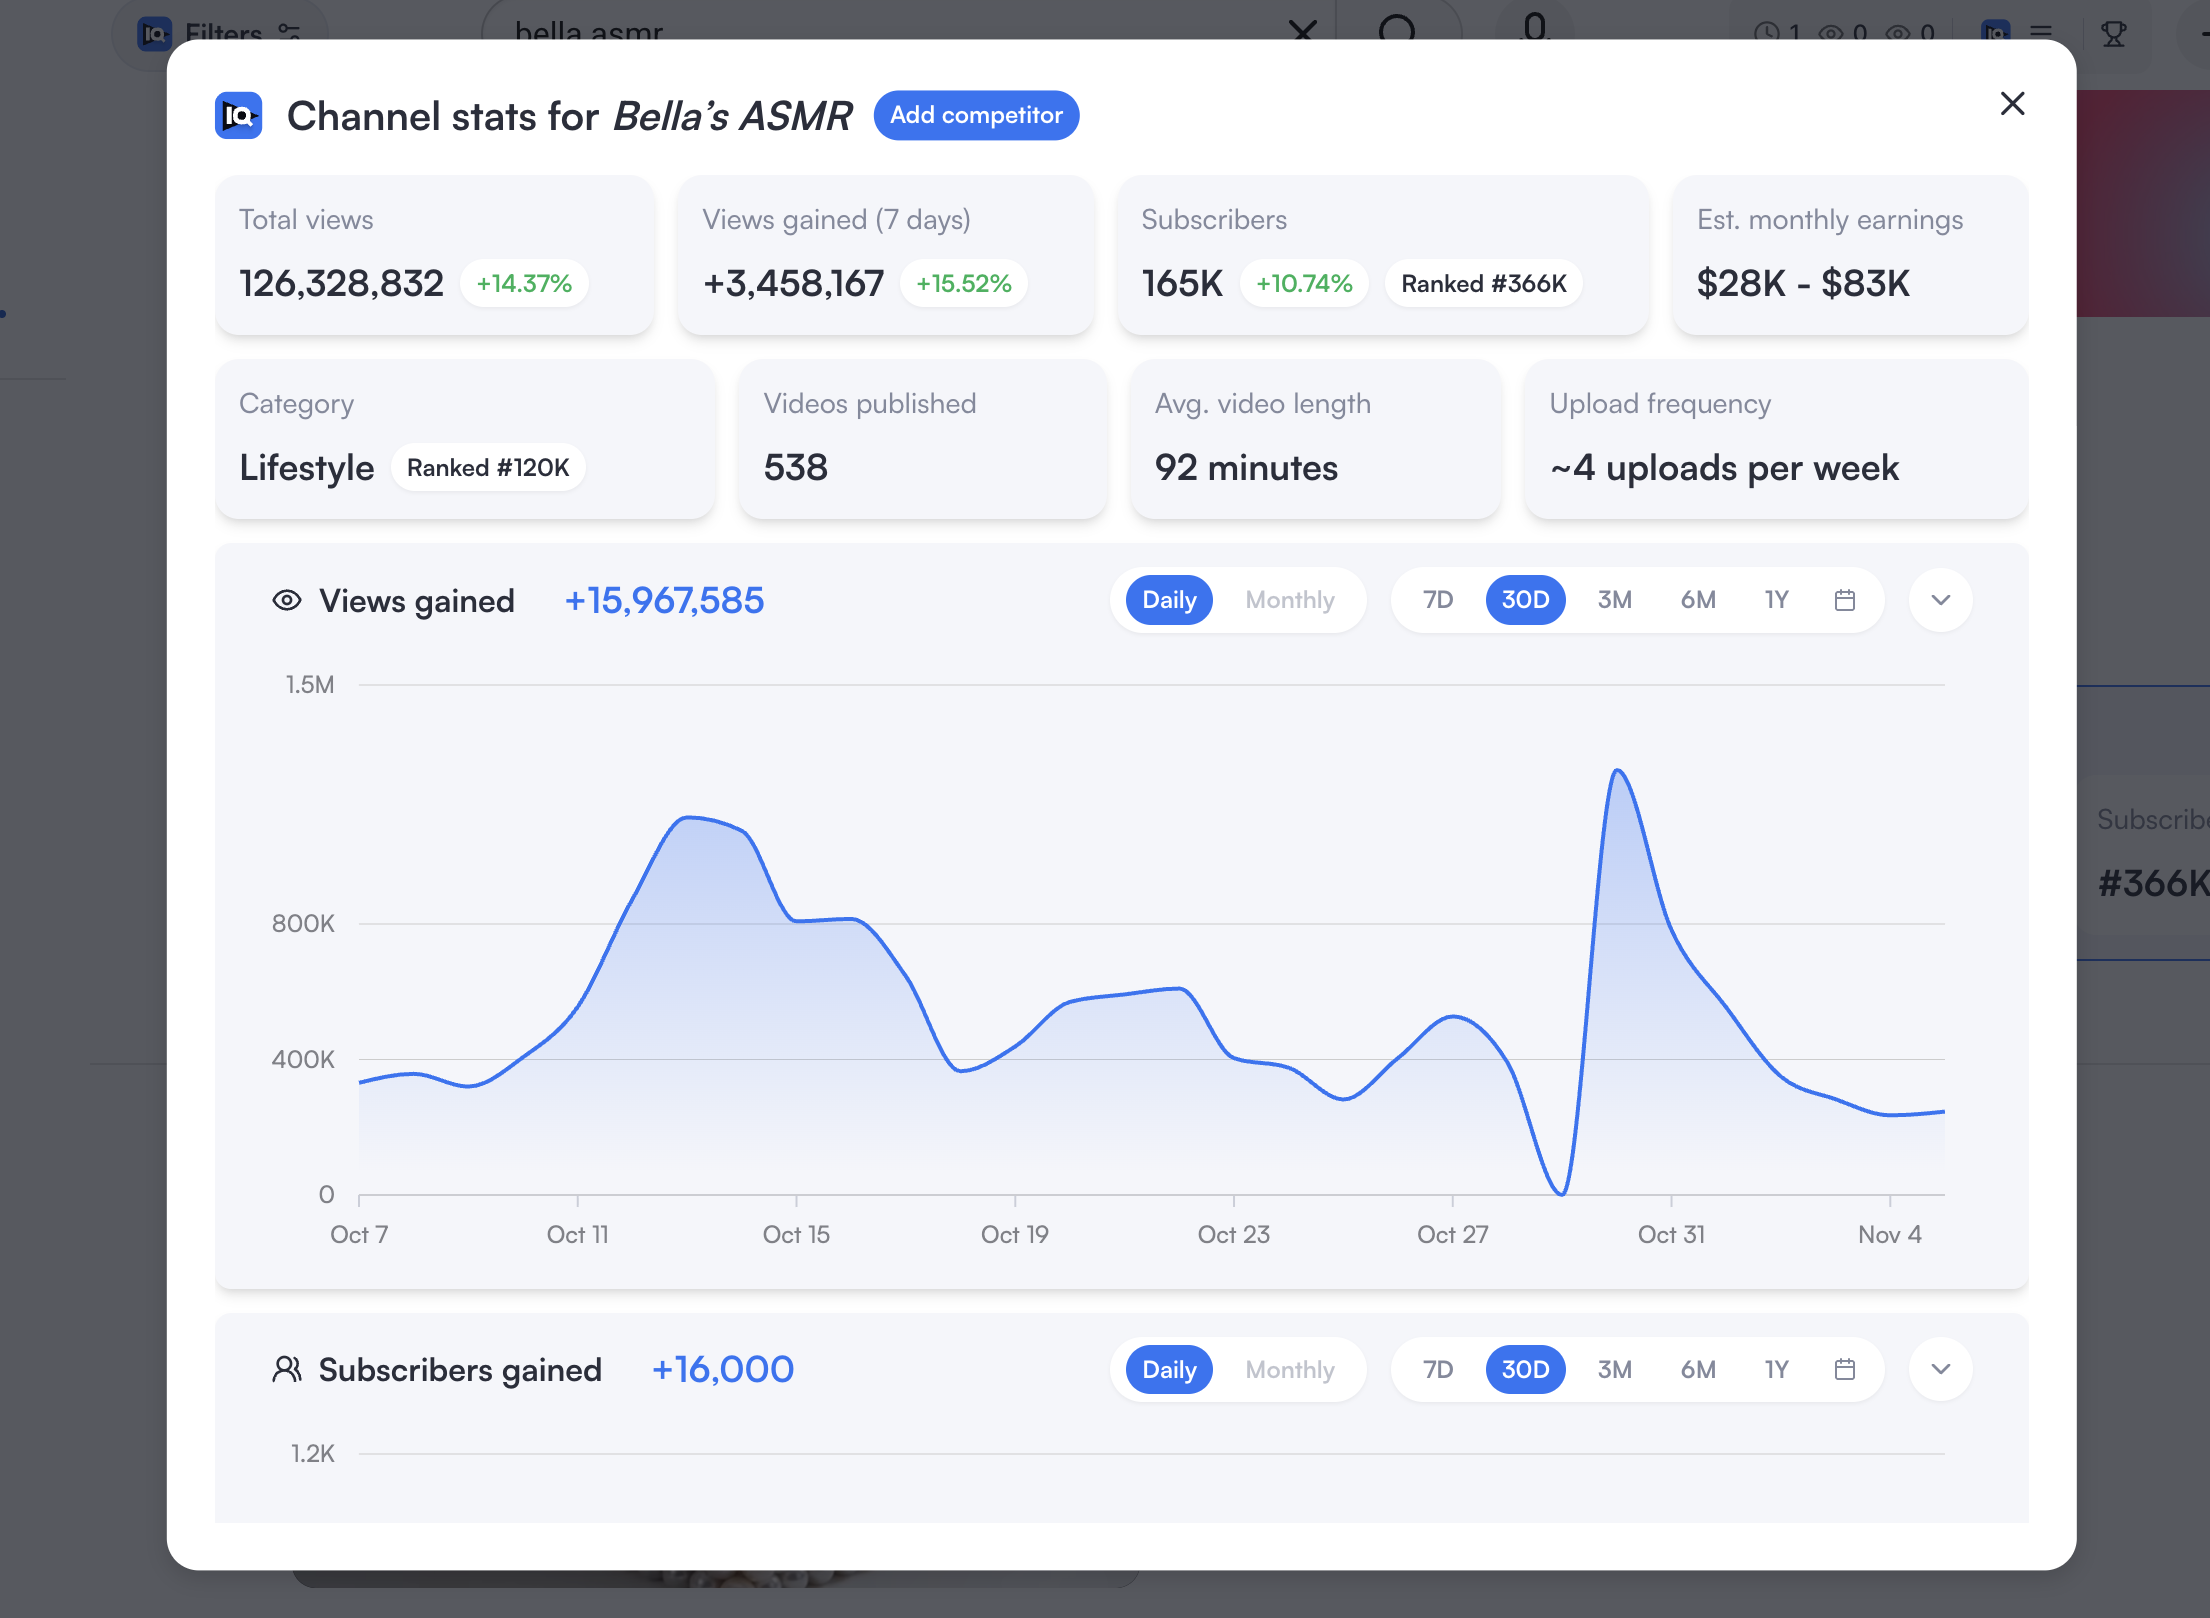
Task: Click the Ranked #120K category badge
Action: tap(488, 468)
